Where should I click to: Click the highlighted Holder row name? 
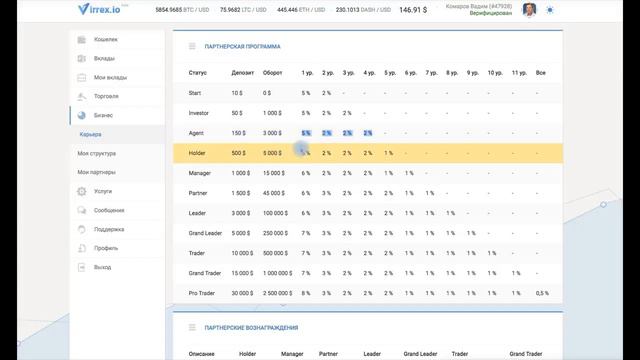pos(197,153)
